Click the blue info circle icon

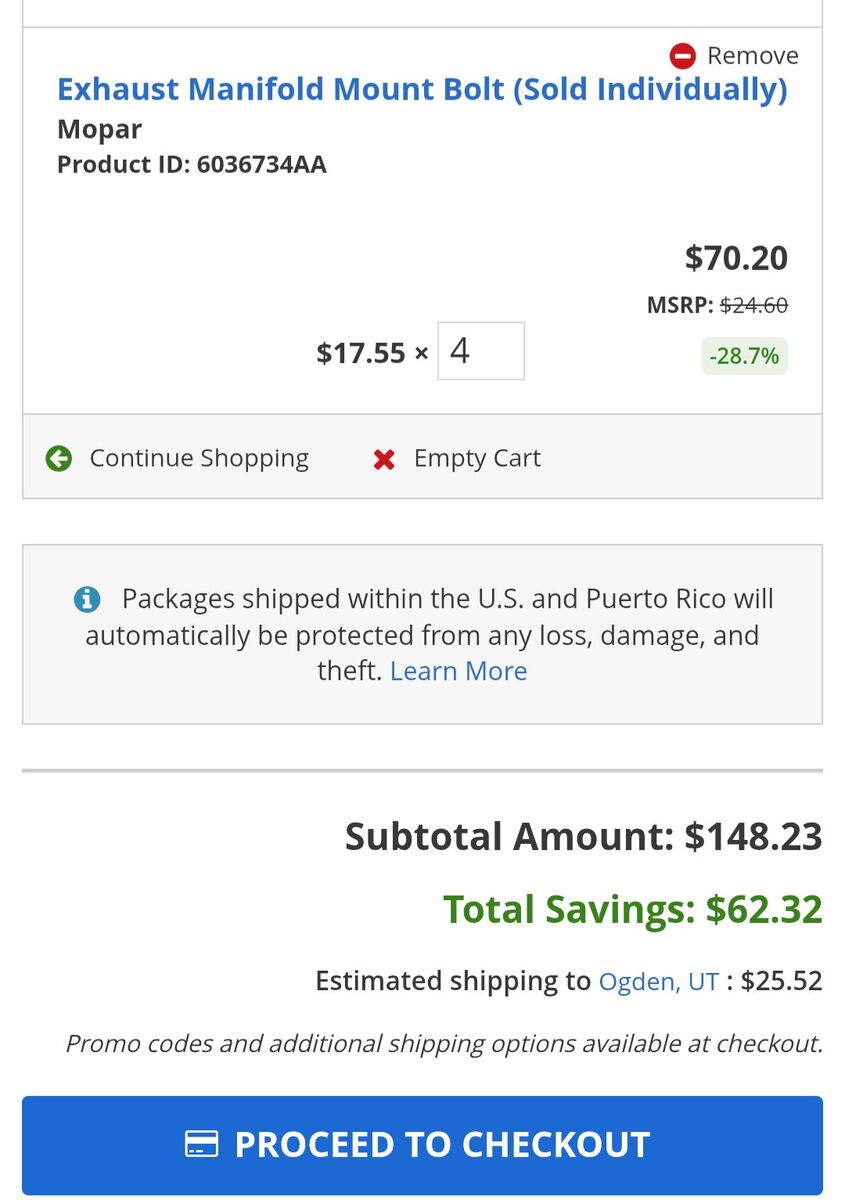(87, 599)
